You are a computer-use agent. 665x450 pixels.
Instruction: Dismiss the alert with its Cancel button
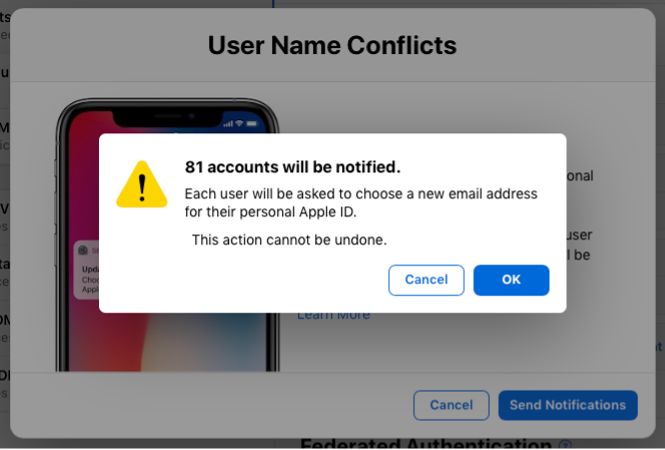(x=426, y=280)
